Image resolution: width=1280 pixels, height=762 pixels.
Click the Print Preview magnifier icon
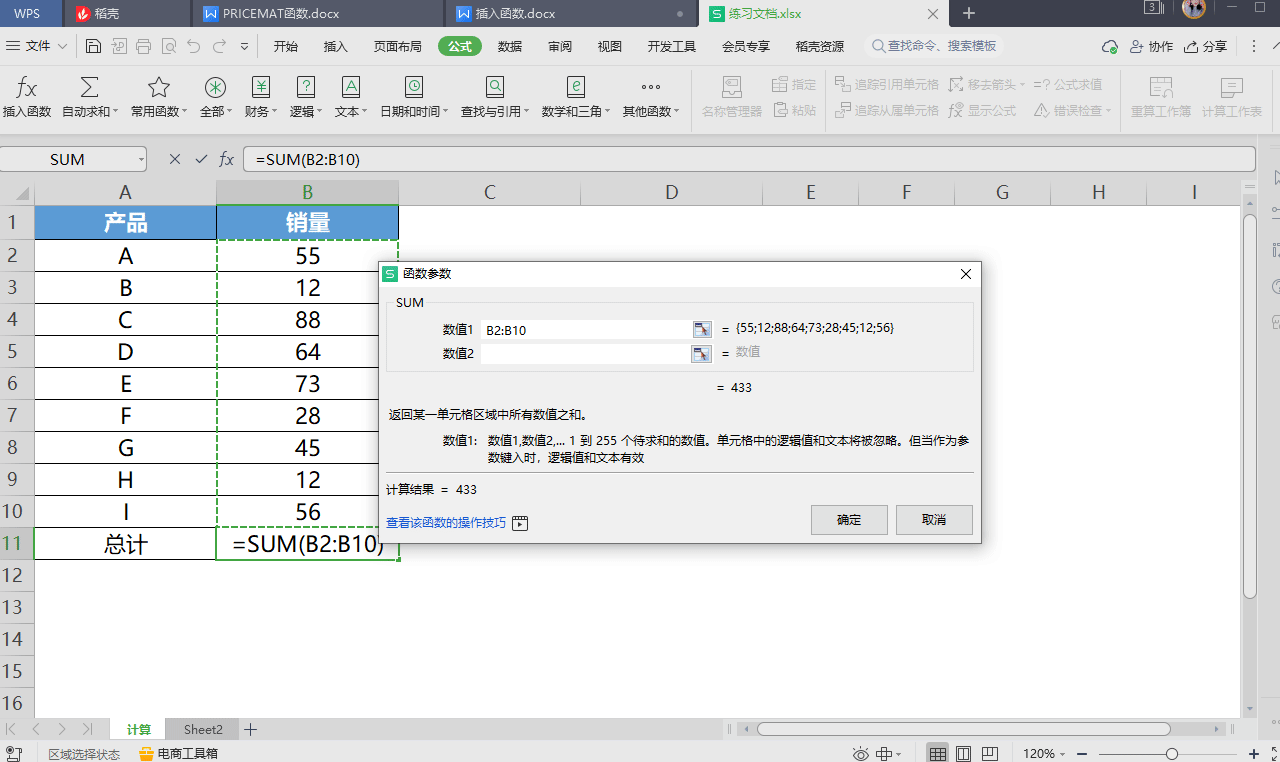click(x=168, y=46)
